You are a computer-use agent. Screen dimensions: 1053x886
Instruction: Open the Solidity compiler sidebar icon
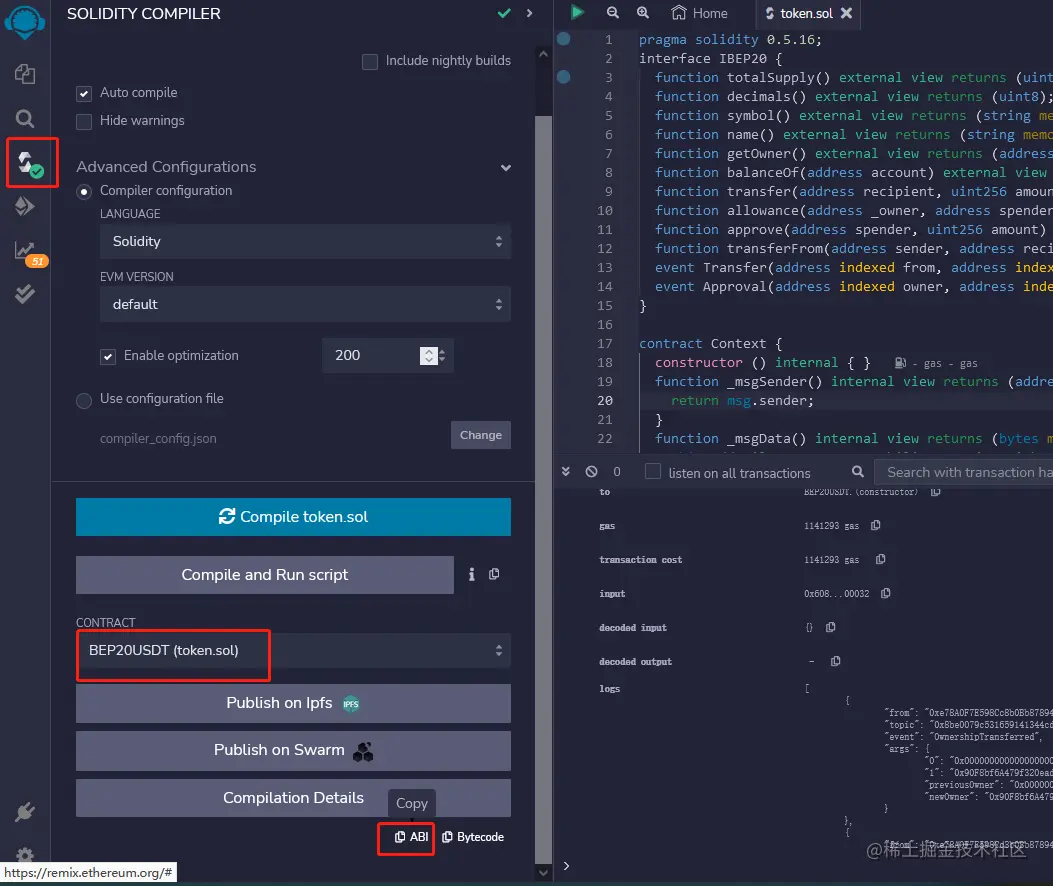coord(30,163)
